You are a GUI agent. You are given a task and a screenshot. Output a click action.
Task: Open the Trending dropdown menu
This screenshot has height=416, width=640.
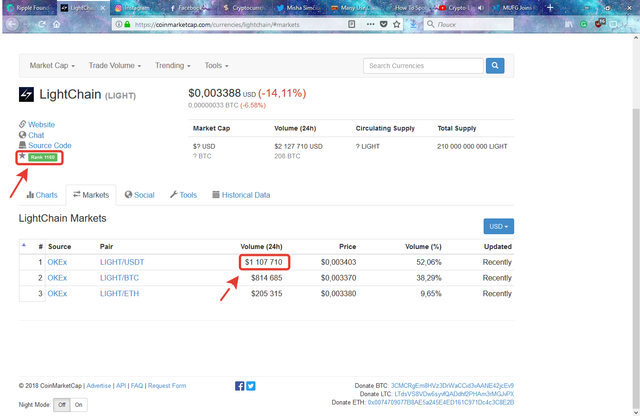[x=173, y=66]
